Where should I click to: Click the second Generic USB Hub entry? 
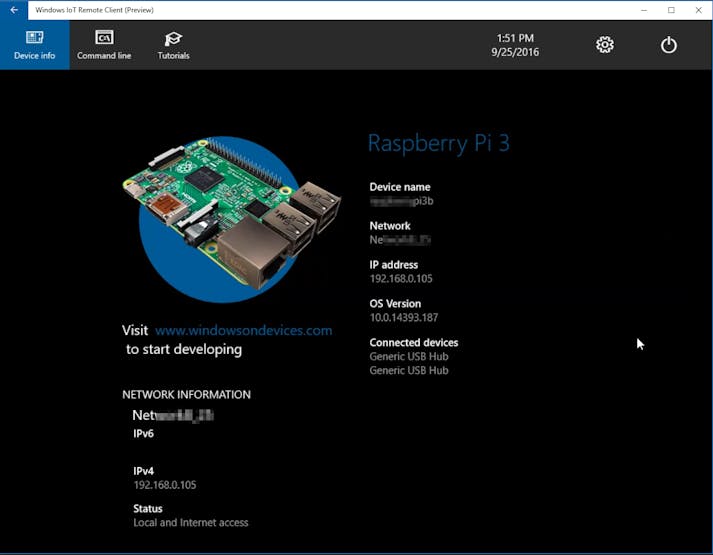click(409, 370)
